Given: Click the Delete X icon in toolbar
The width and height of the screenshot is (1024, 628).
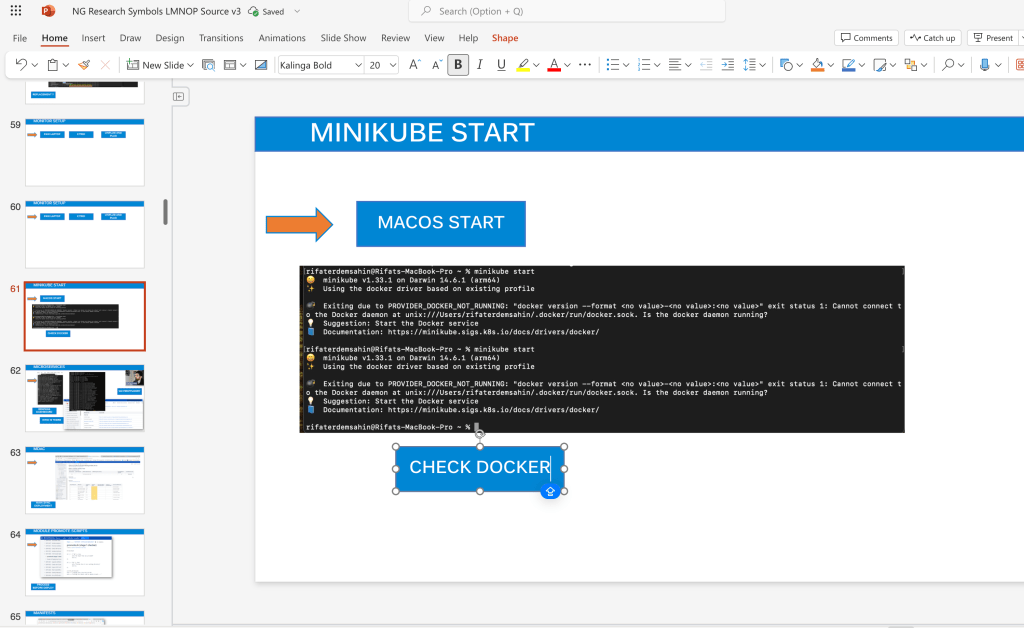Looking at the screenshot, I should click(x=104, y=65).
